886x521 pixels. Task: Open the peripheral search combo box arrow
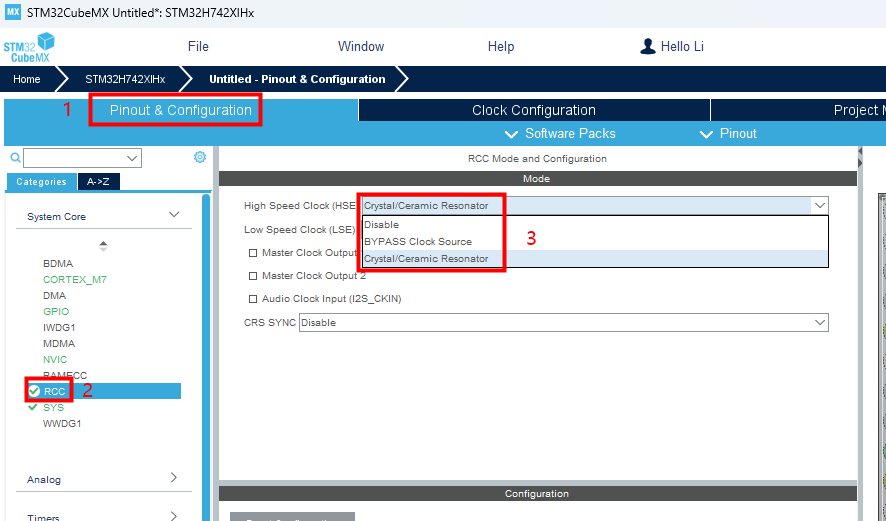coord(132,158)
